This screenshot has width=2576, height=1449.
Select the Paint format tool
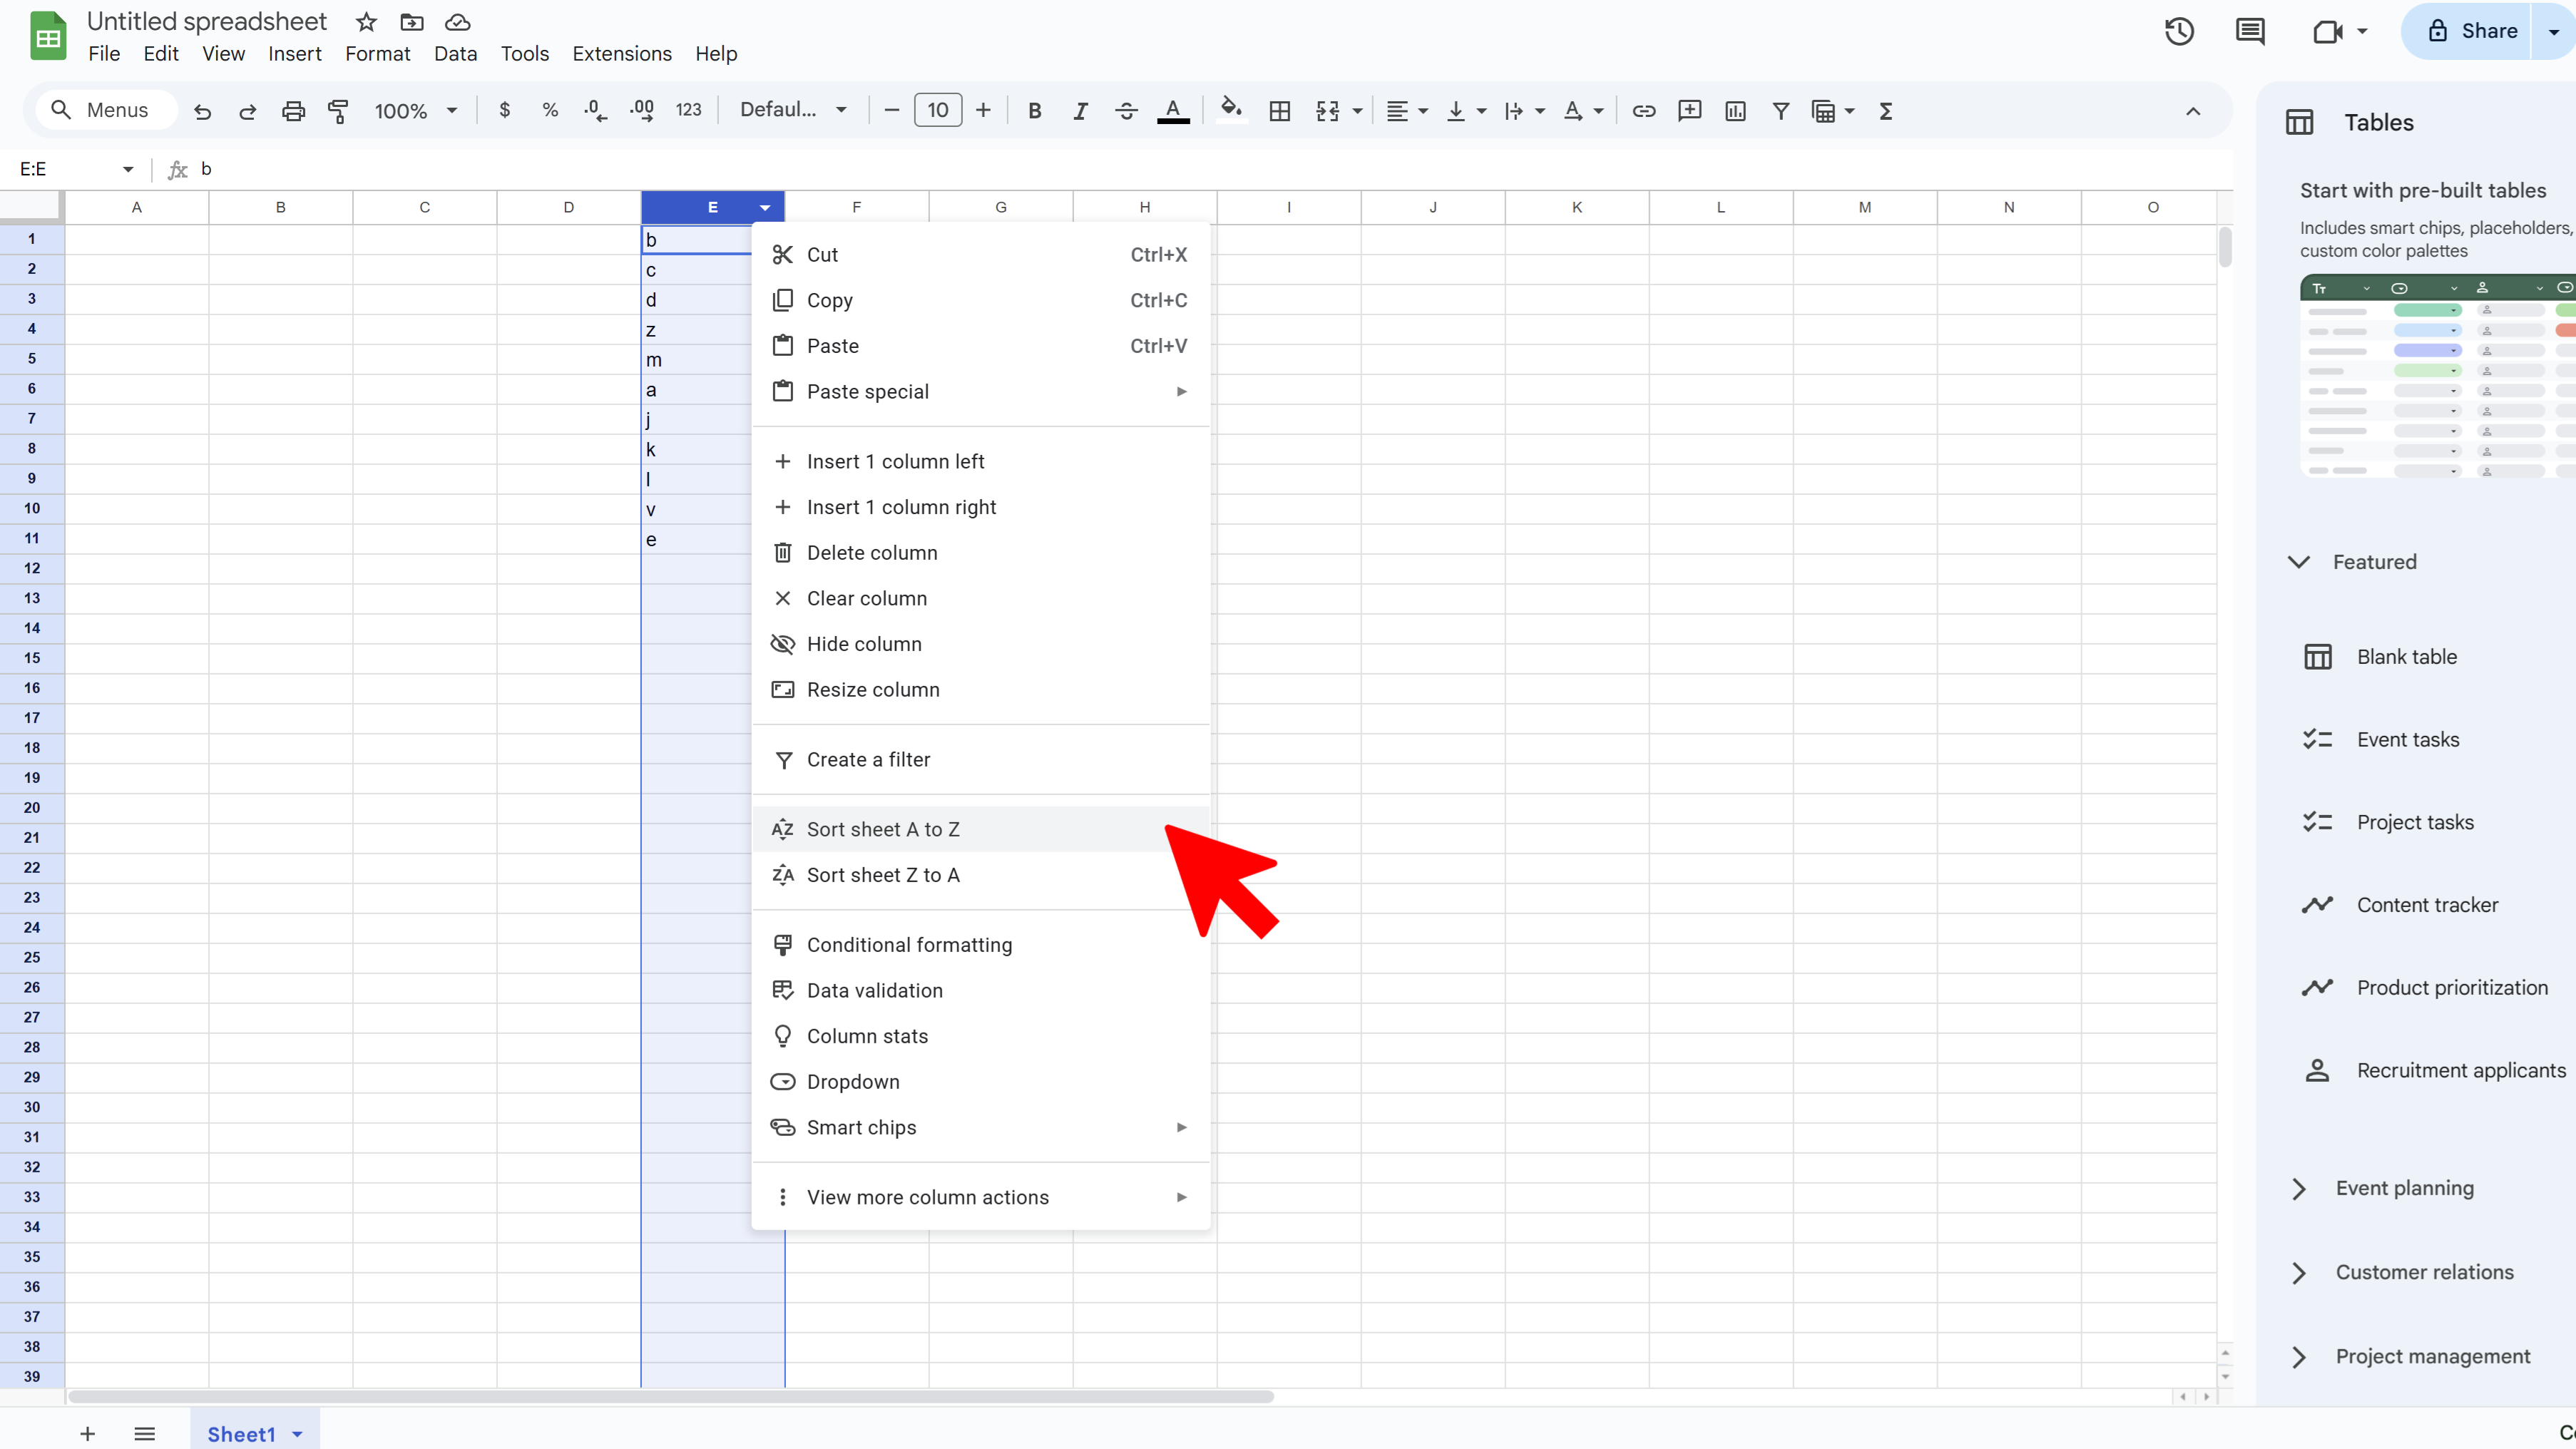click(339, 110)
